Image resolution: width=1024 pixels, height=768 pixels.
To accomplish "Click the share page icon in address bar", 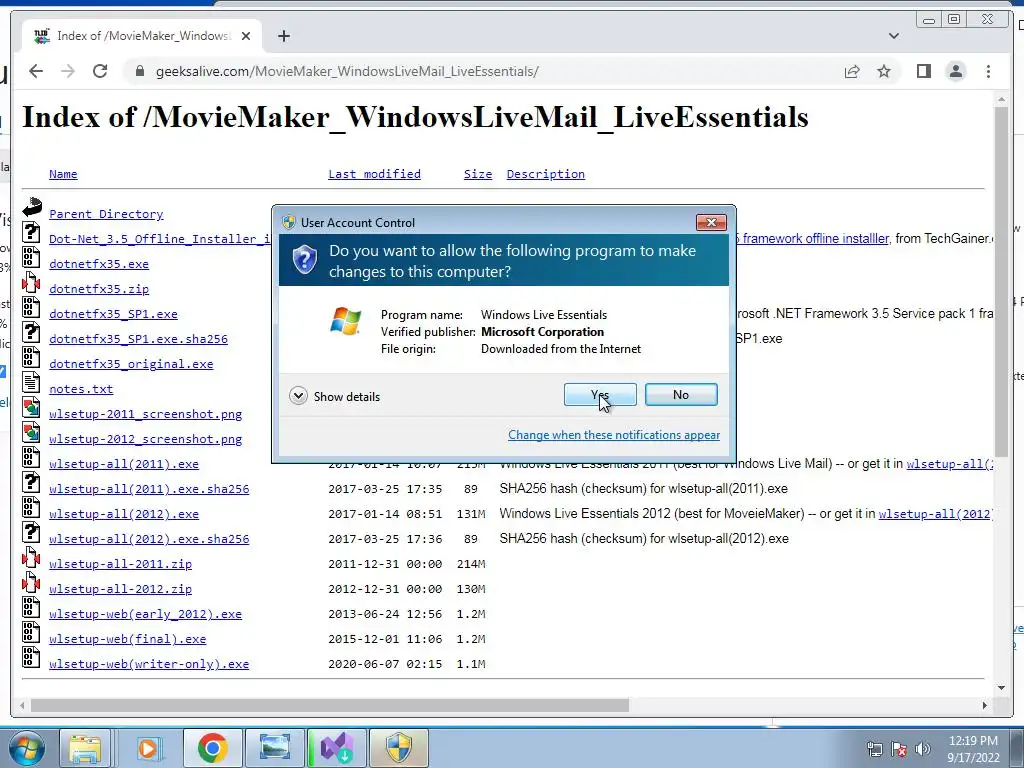I will (852, 71).
